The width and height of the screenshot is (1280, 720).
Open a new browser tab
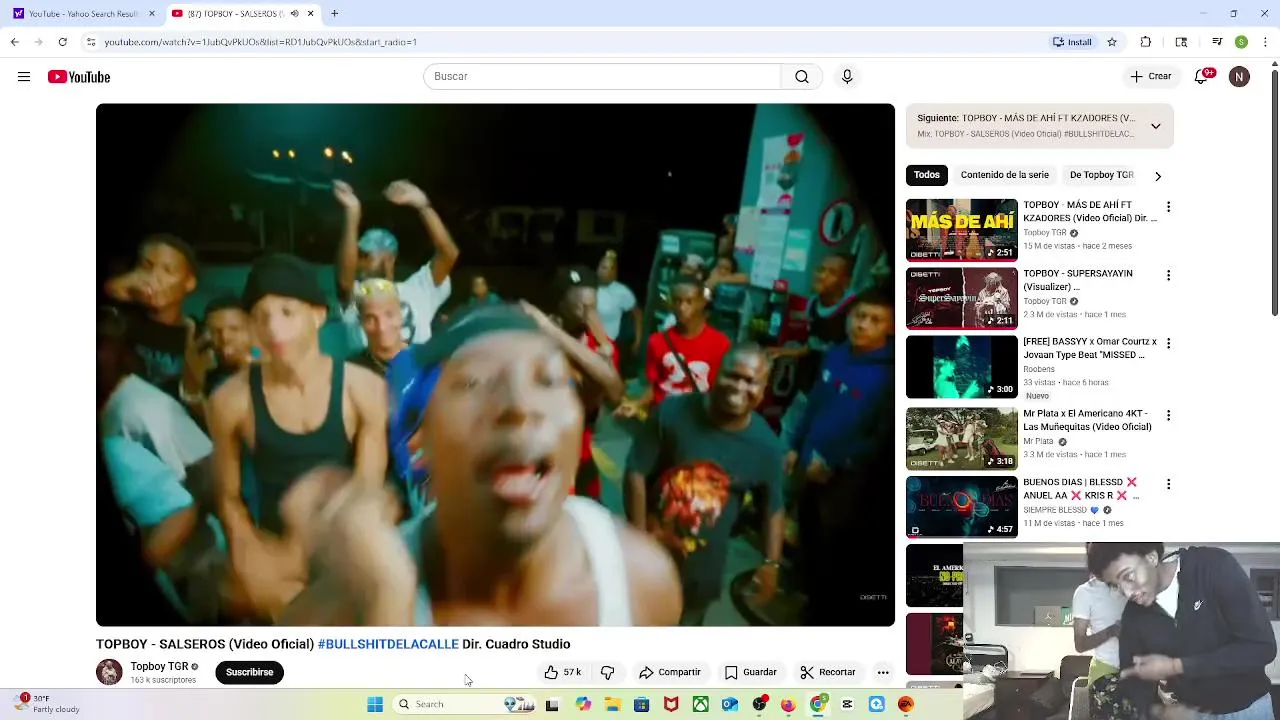coord(335,14)
